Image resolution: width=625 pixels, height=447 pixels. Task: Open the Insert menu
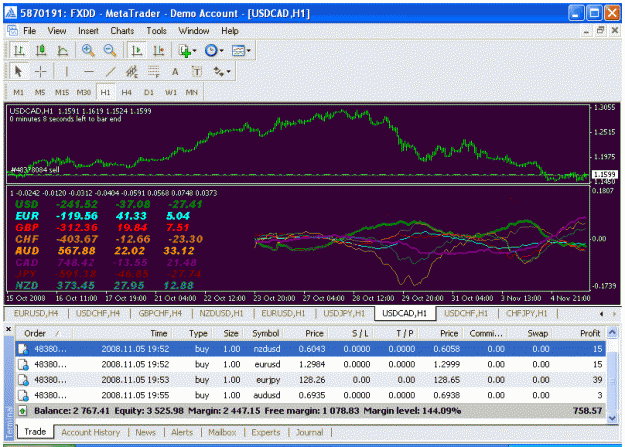(88, 31)
